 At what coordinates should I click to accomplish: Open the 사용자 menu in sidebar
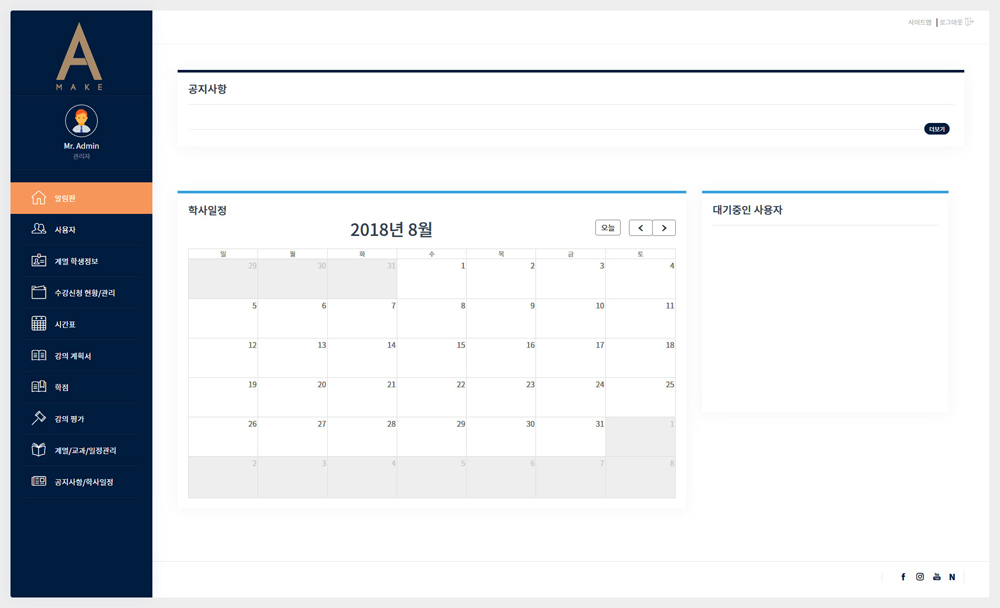(65, 230)
